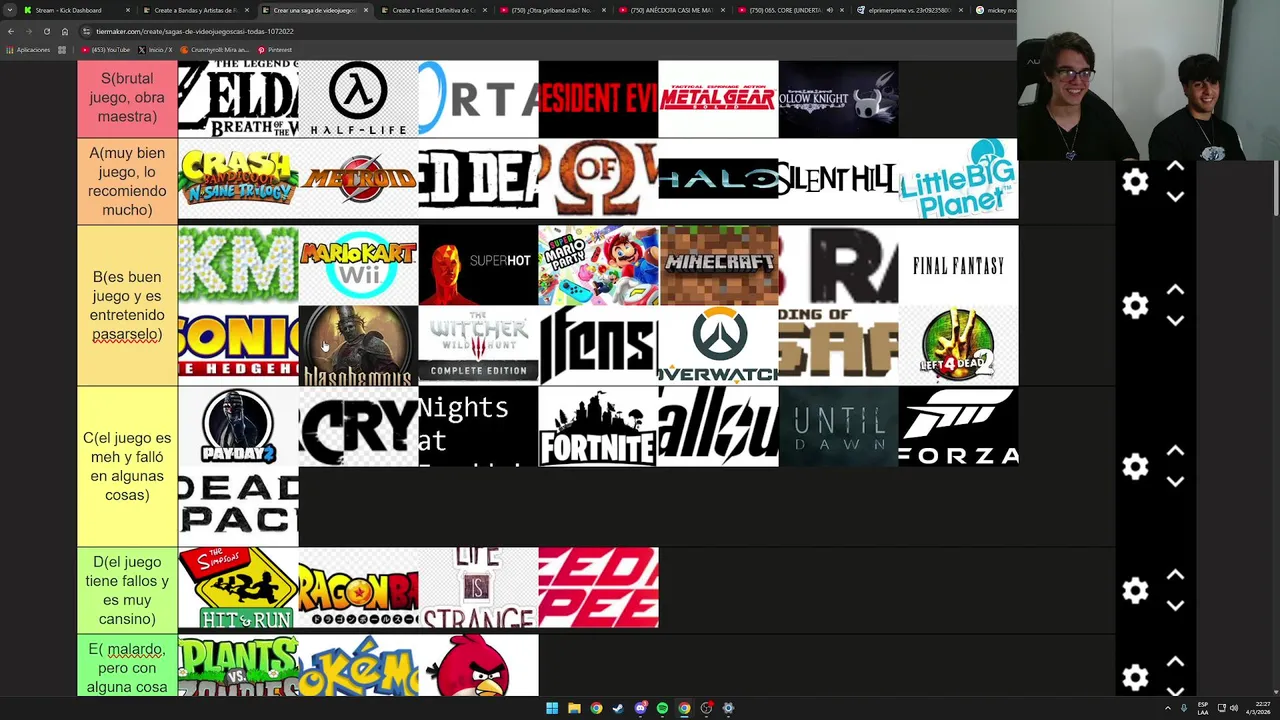
Task: Reload the page with refresh button
Action: pyautogui.click(x=46, y=31)
